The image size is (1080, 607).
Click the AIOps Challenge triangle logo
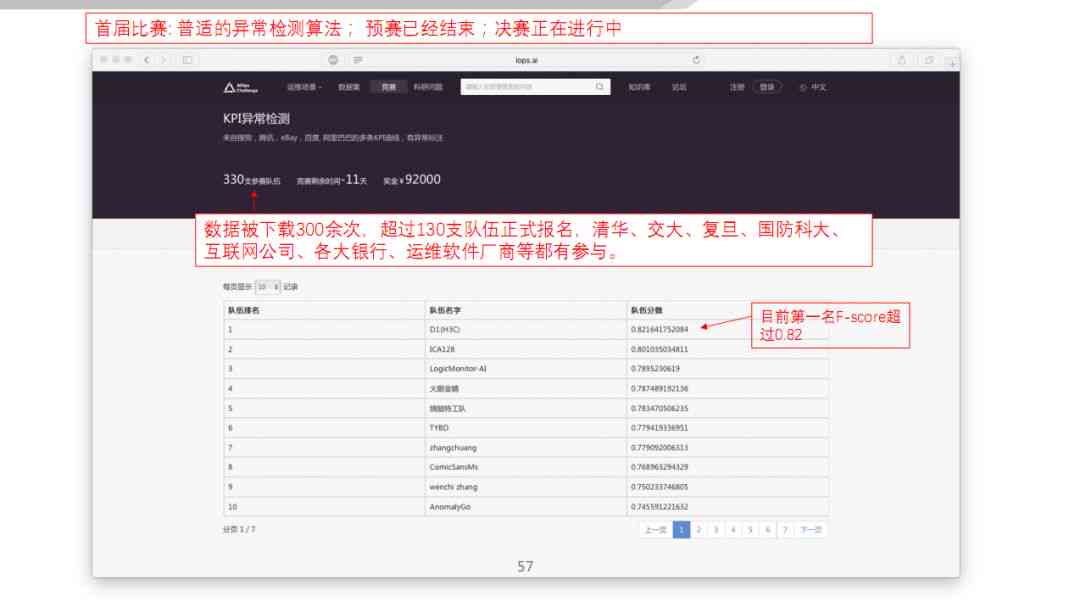[x=240, y=87]
